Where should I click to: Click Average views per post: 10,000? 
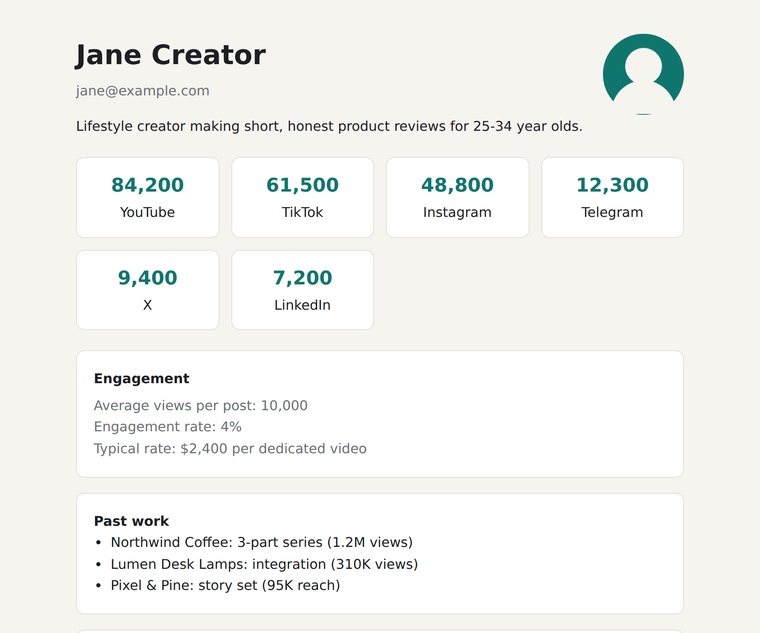[x=201, y=405]
